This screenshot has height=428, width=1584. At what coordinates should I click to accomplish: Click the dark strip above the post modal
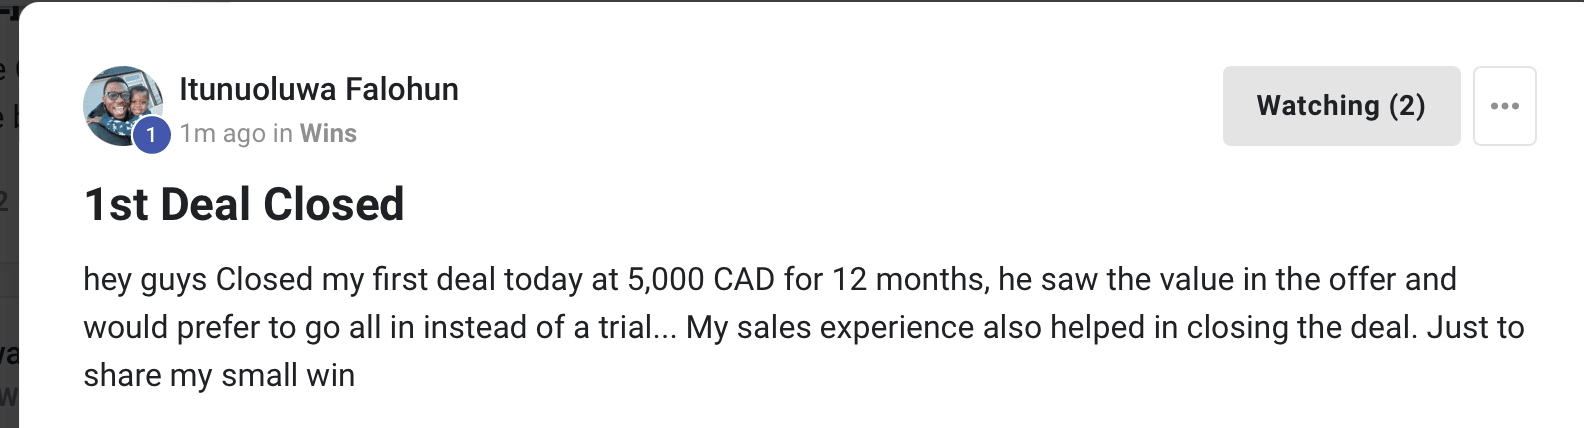(800, 1)
